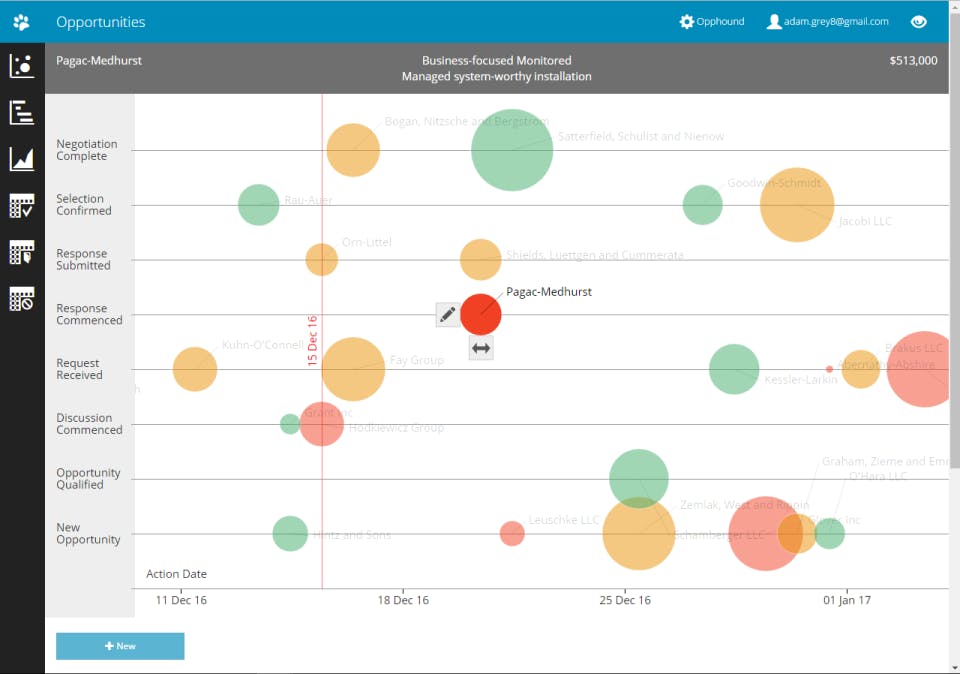
Task: Click the horizontal move arrows icon
Action: click(x=481, y=348)
